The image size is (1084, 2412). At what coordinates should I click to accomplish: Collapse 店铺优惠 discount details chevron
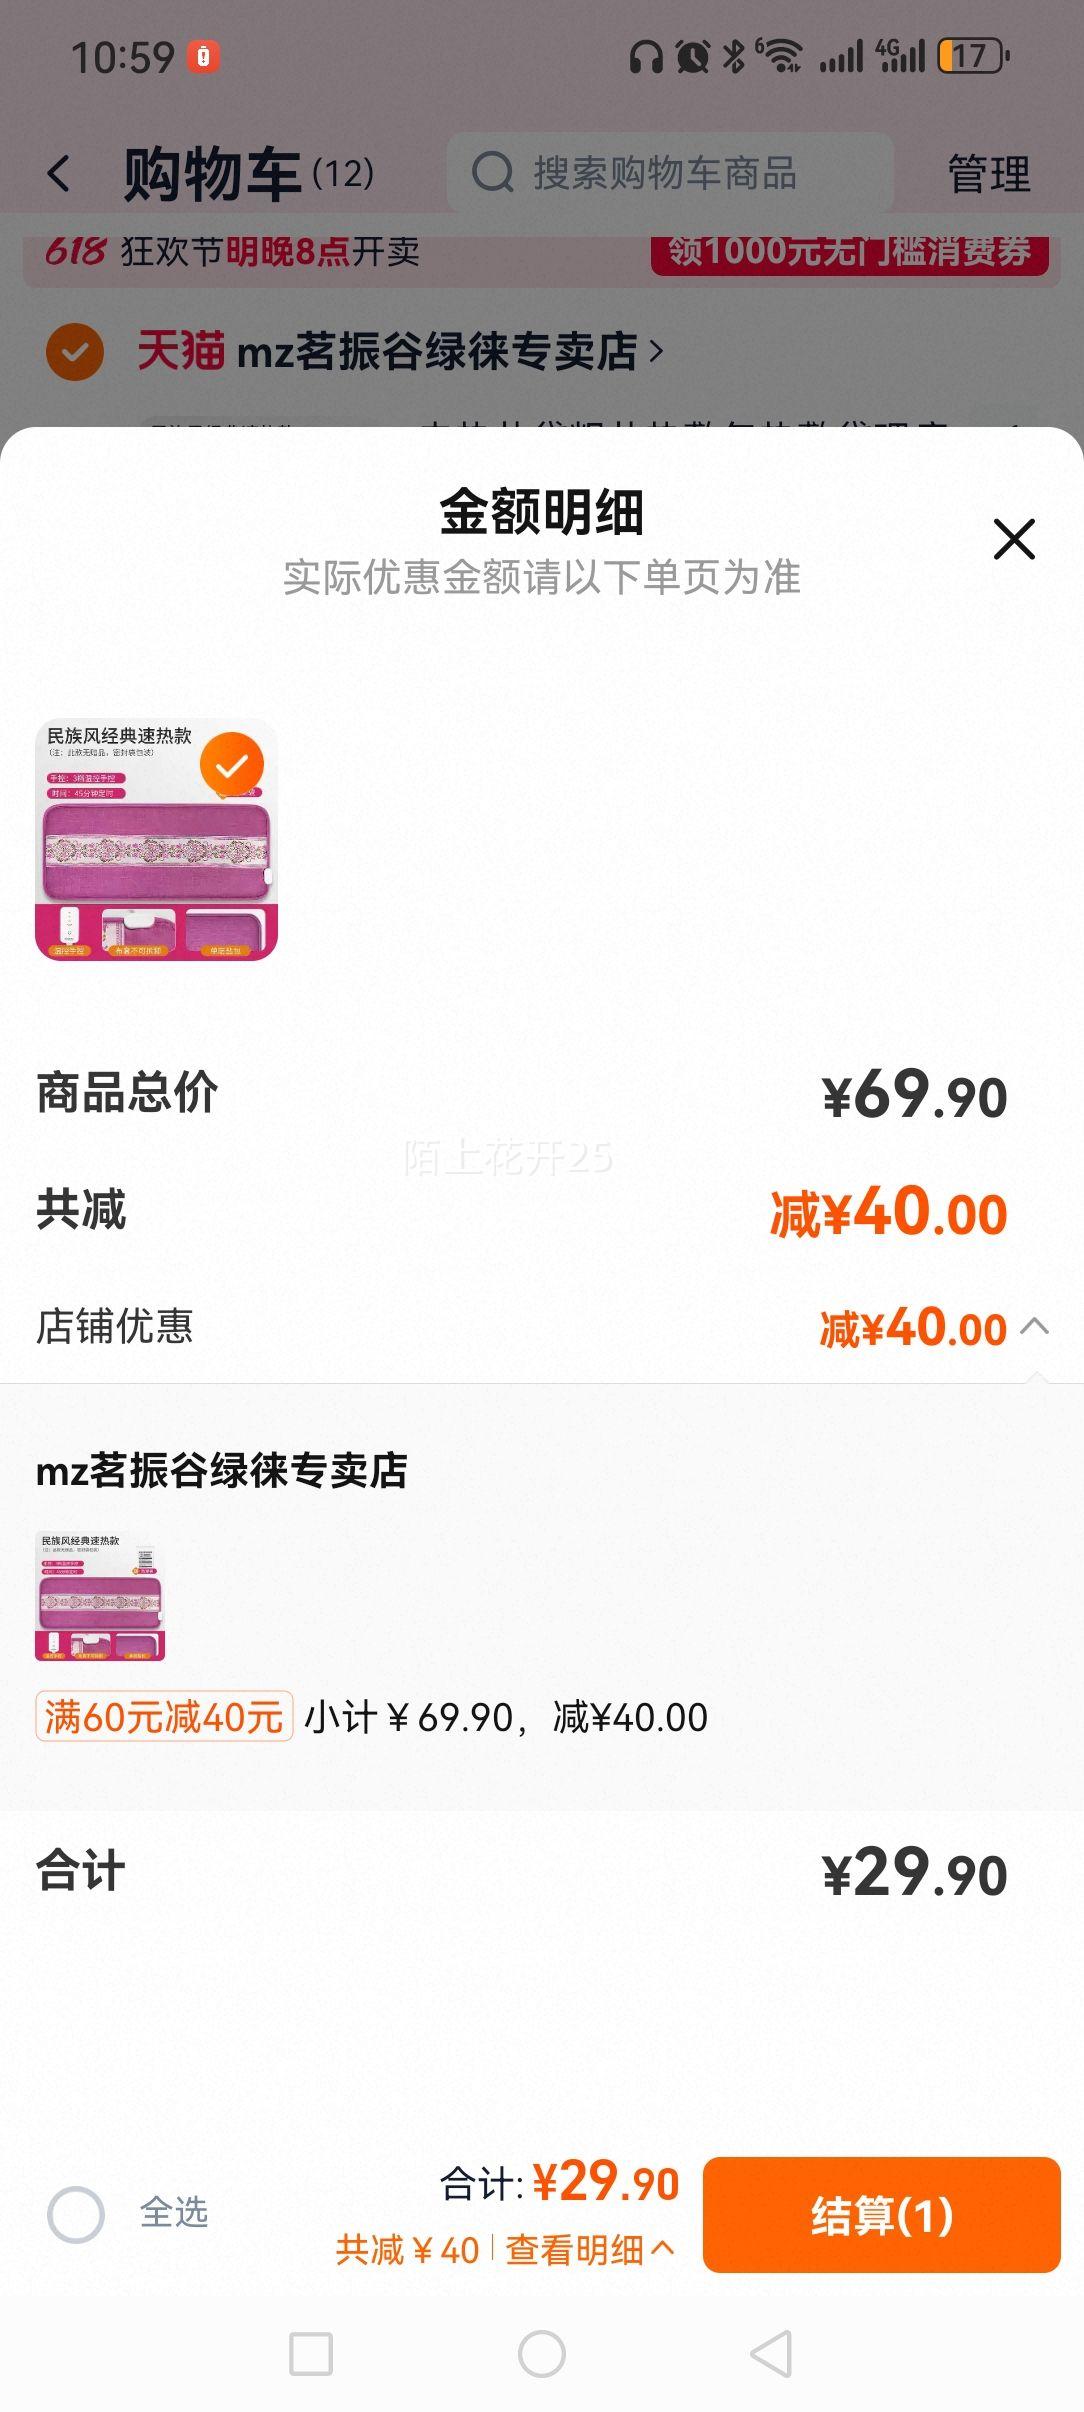[1035, 1327]
